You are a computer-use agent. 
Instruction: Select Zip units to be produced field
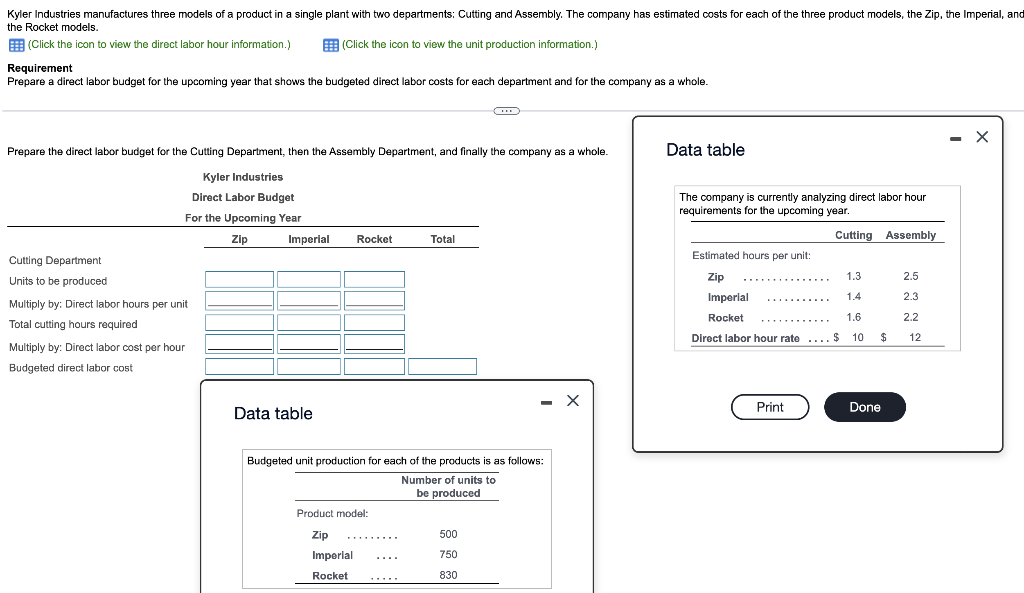[x=240, y=280]
